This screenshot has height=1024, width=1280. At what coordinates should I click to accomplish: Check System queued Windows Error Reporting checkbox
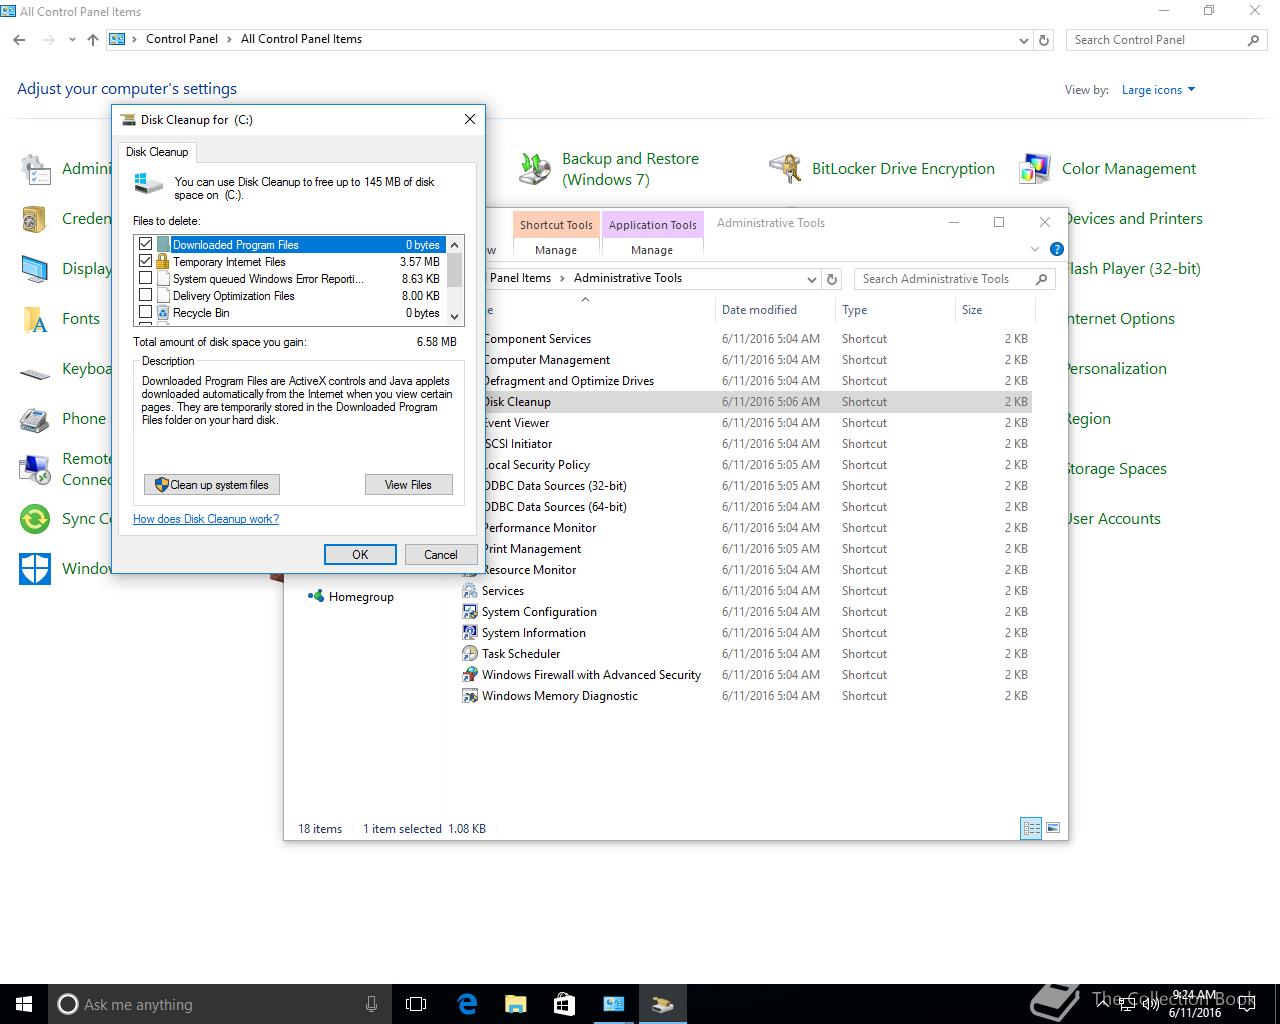pyautogui.click(x=146, y=278)
